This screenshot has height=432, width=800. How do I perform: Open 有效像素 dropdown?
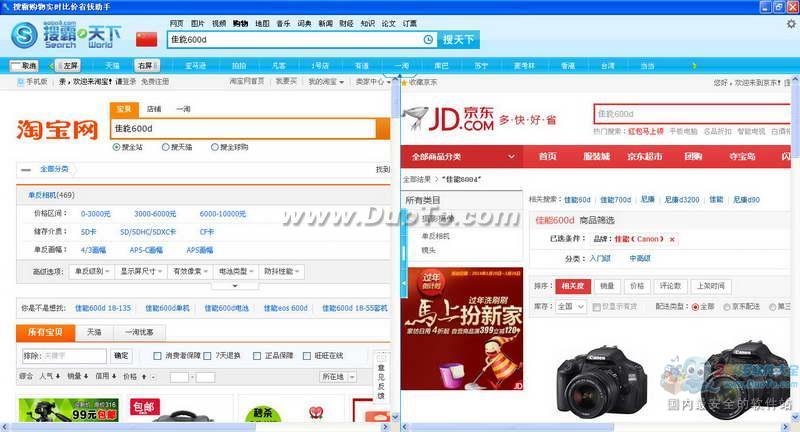[190, 271]
